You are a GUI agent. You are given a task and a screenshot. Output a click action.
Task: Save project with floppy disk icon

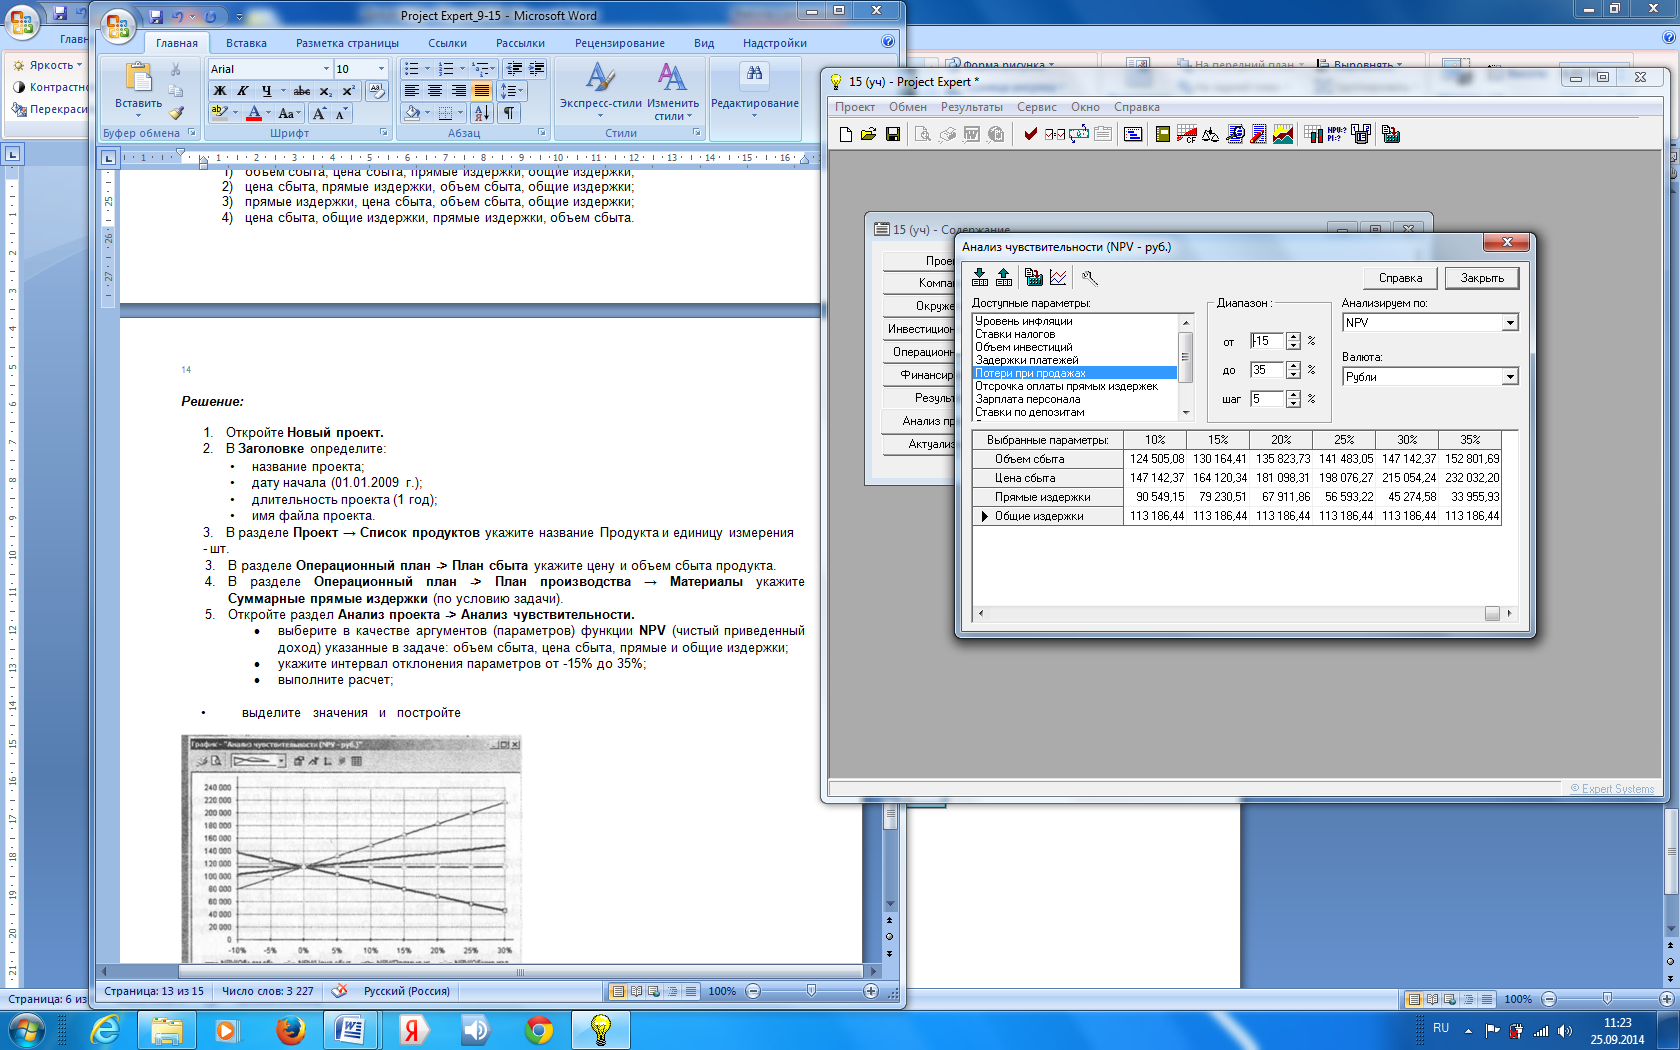pos(892,134)
